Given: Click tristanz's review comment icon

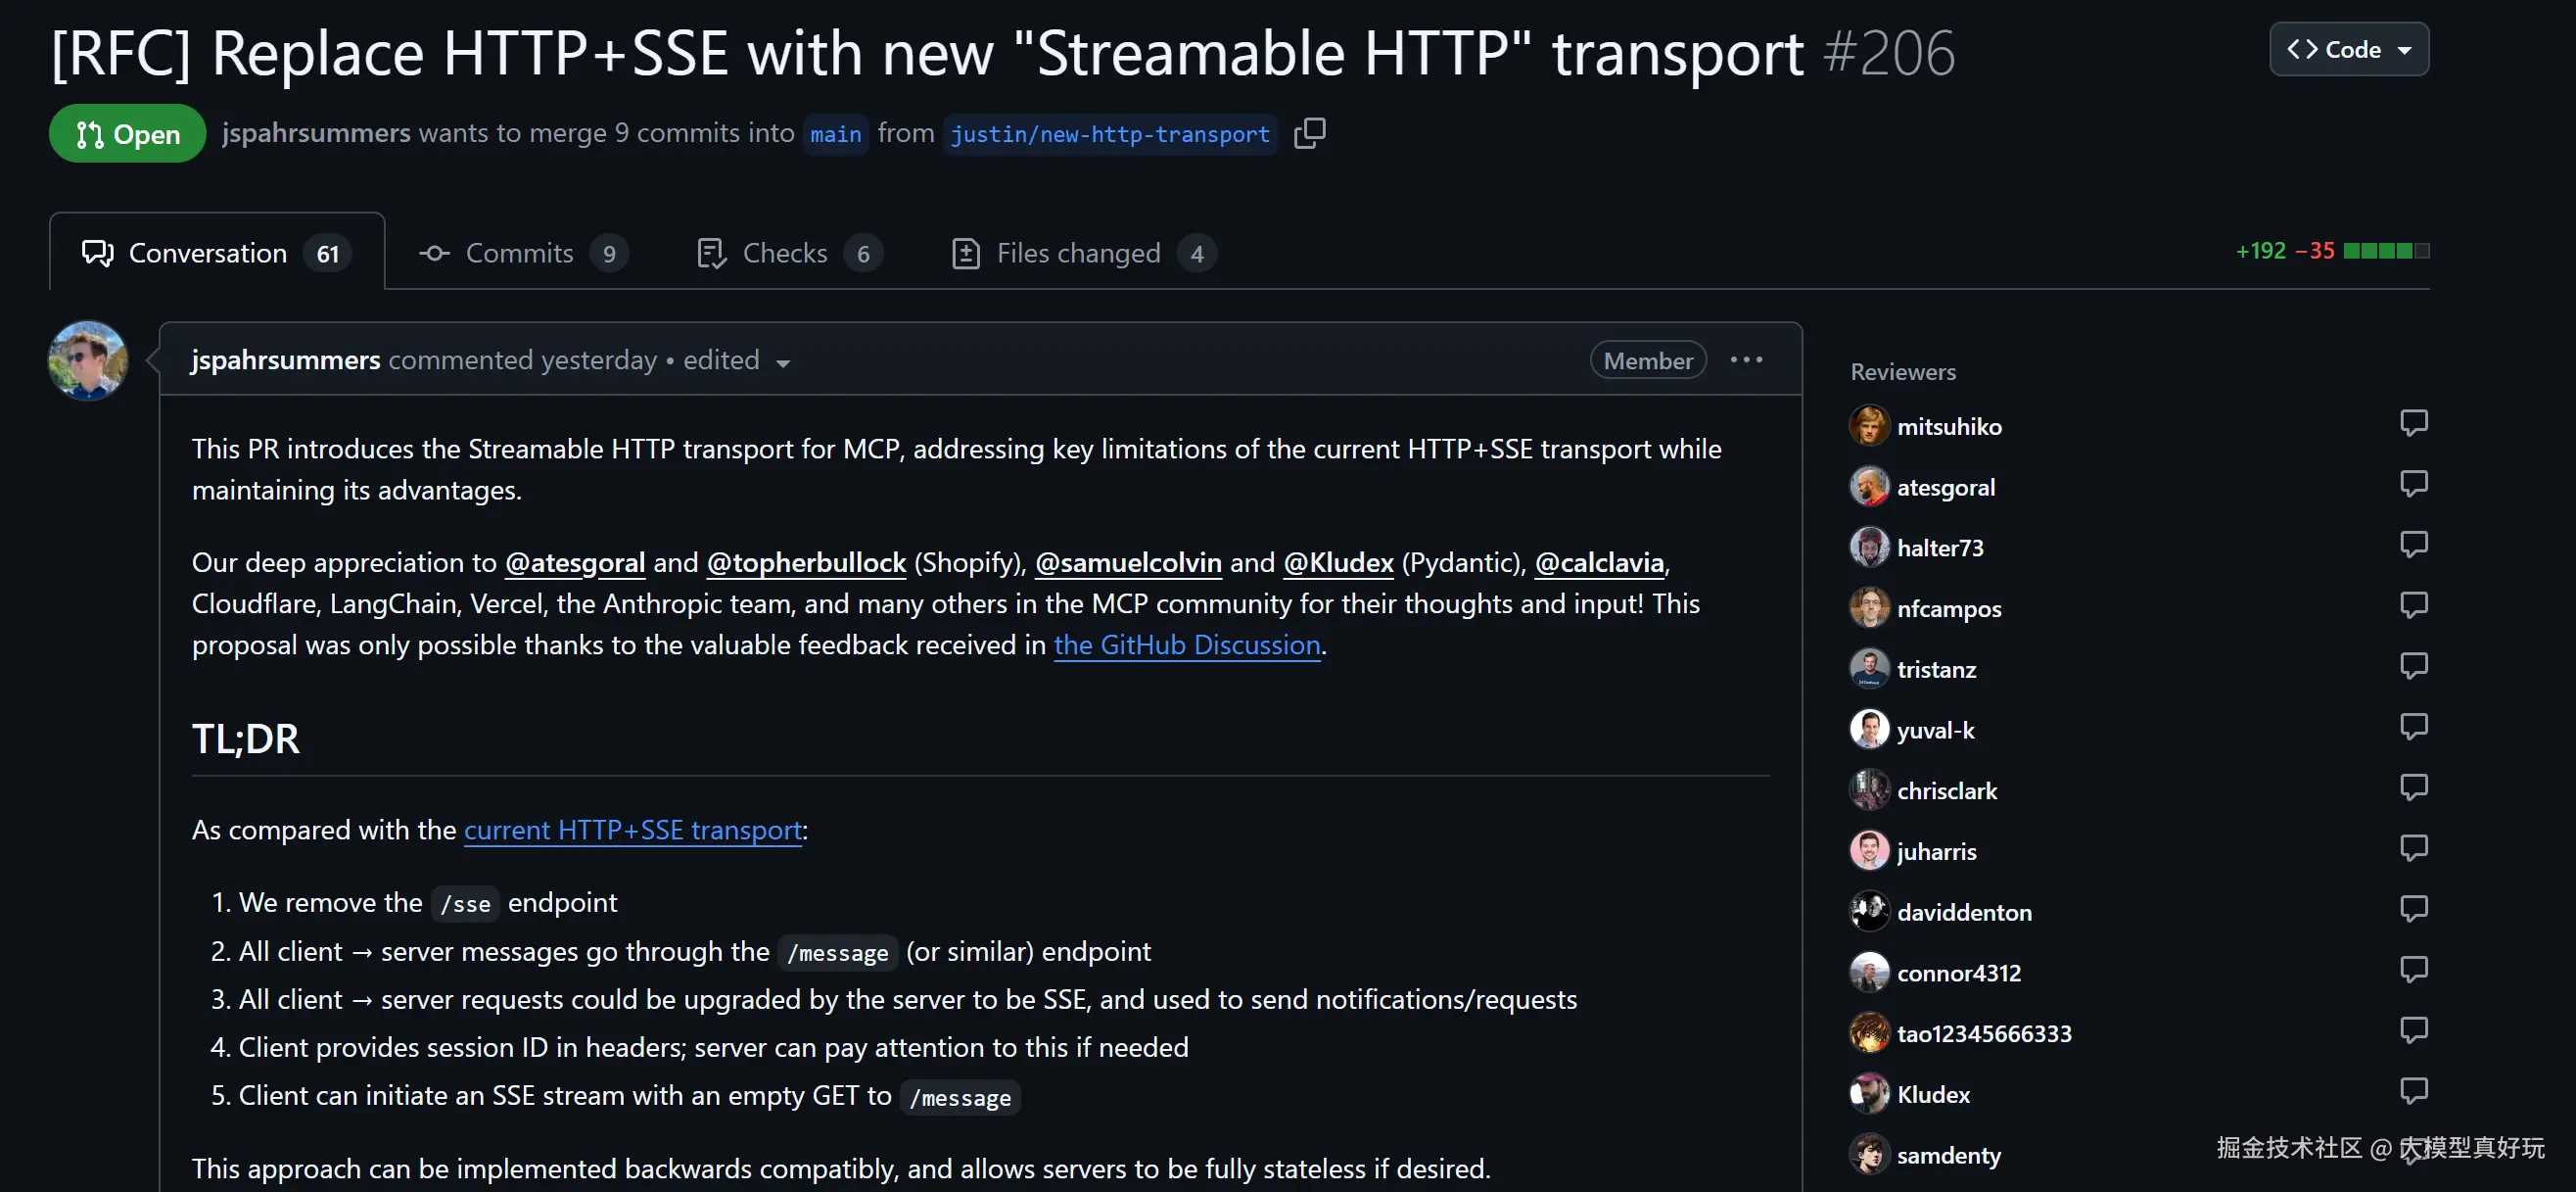Looking at the screenshot, I should pyautogui.click(x=2413, y=666).
